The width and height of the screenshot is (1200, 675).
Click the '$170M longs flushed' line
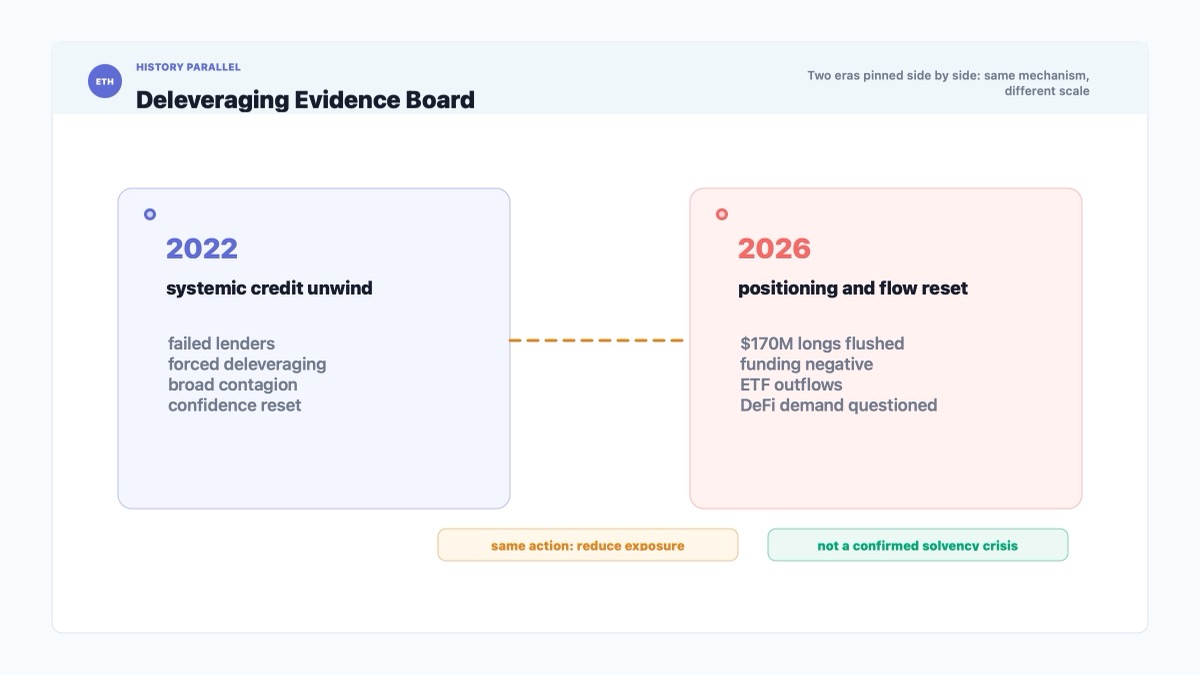(822, 344)
